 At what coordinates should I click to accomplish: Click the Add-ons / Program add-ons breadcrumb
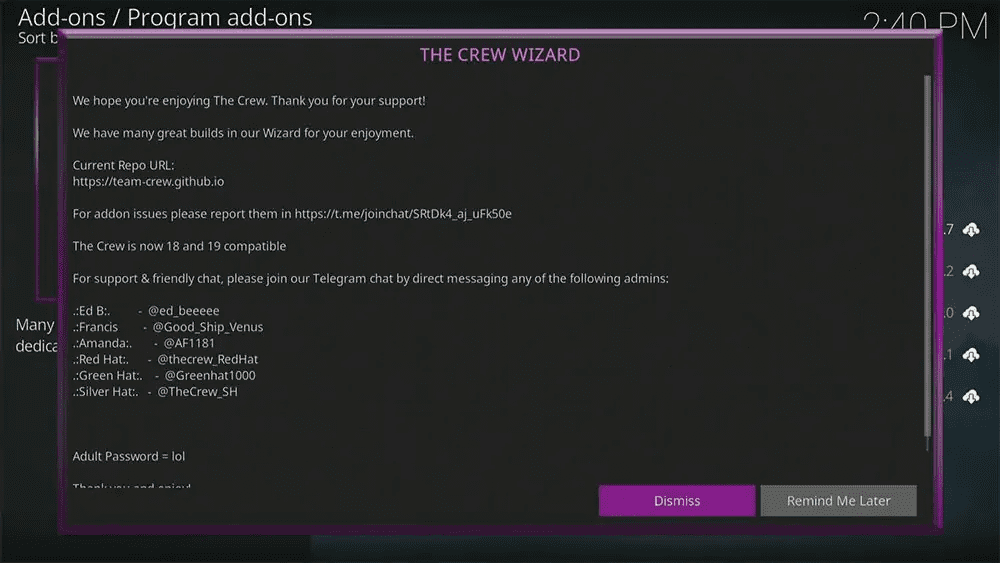click(x=165, y=18)
